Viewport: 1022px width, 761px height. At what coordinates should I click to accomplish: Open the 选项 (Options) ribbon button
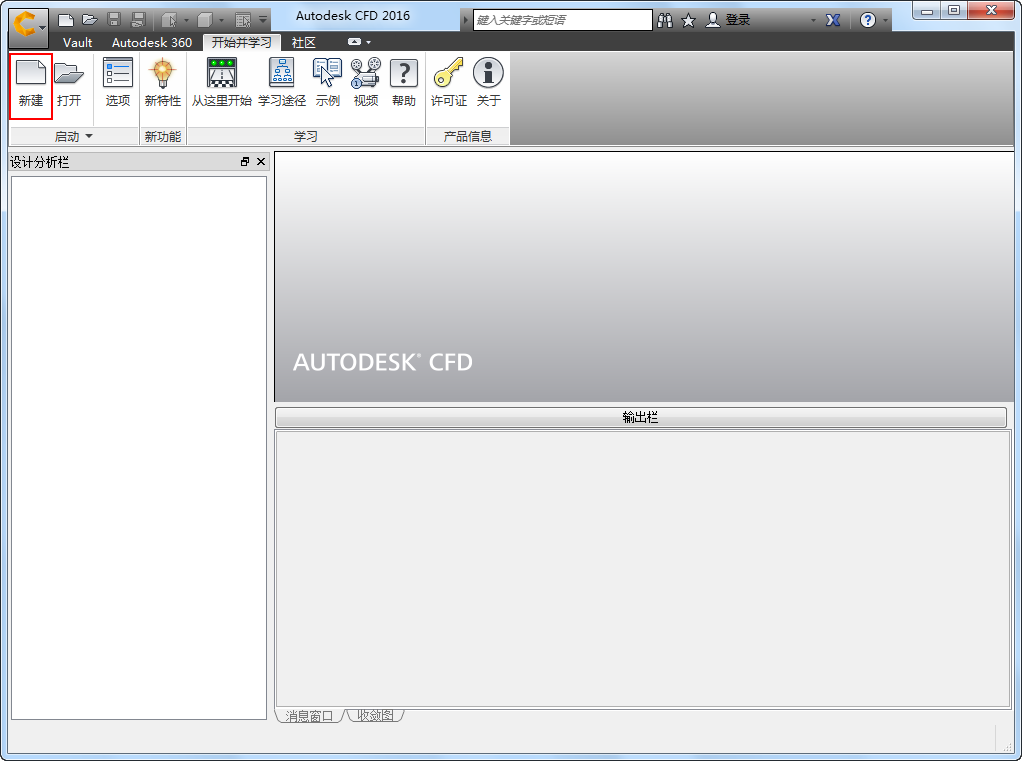[118, 84]
